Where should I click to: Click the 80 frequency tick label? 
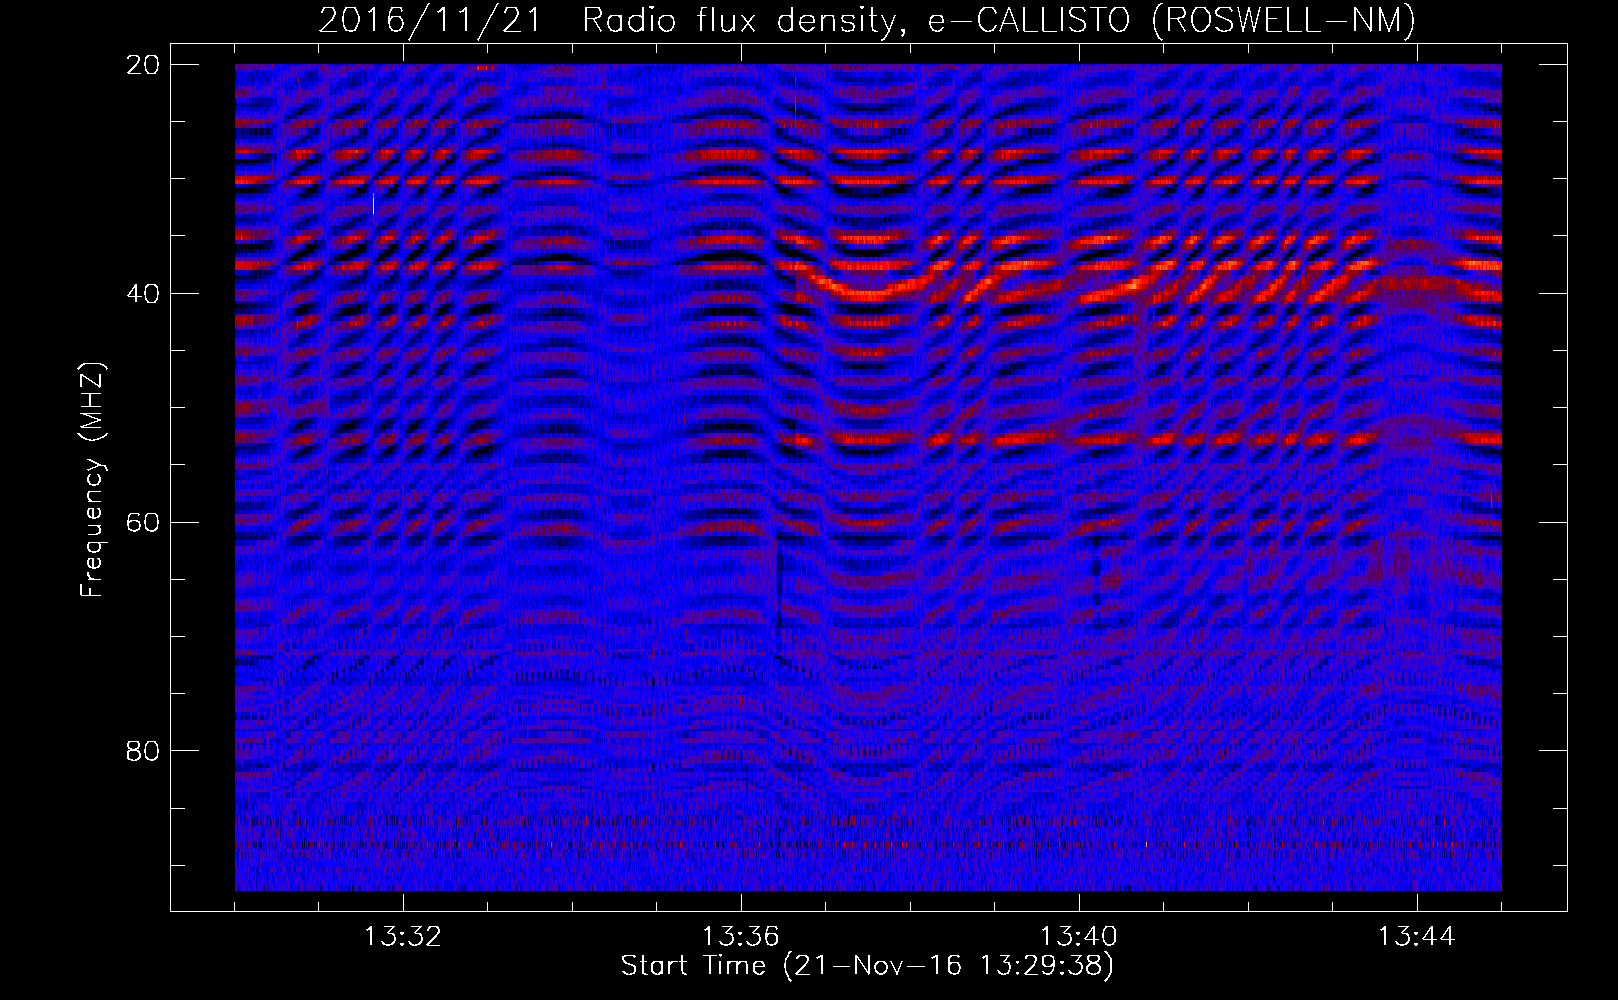(x=142, y=750)
